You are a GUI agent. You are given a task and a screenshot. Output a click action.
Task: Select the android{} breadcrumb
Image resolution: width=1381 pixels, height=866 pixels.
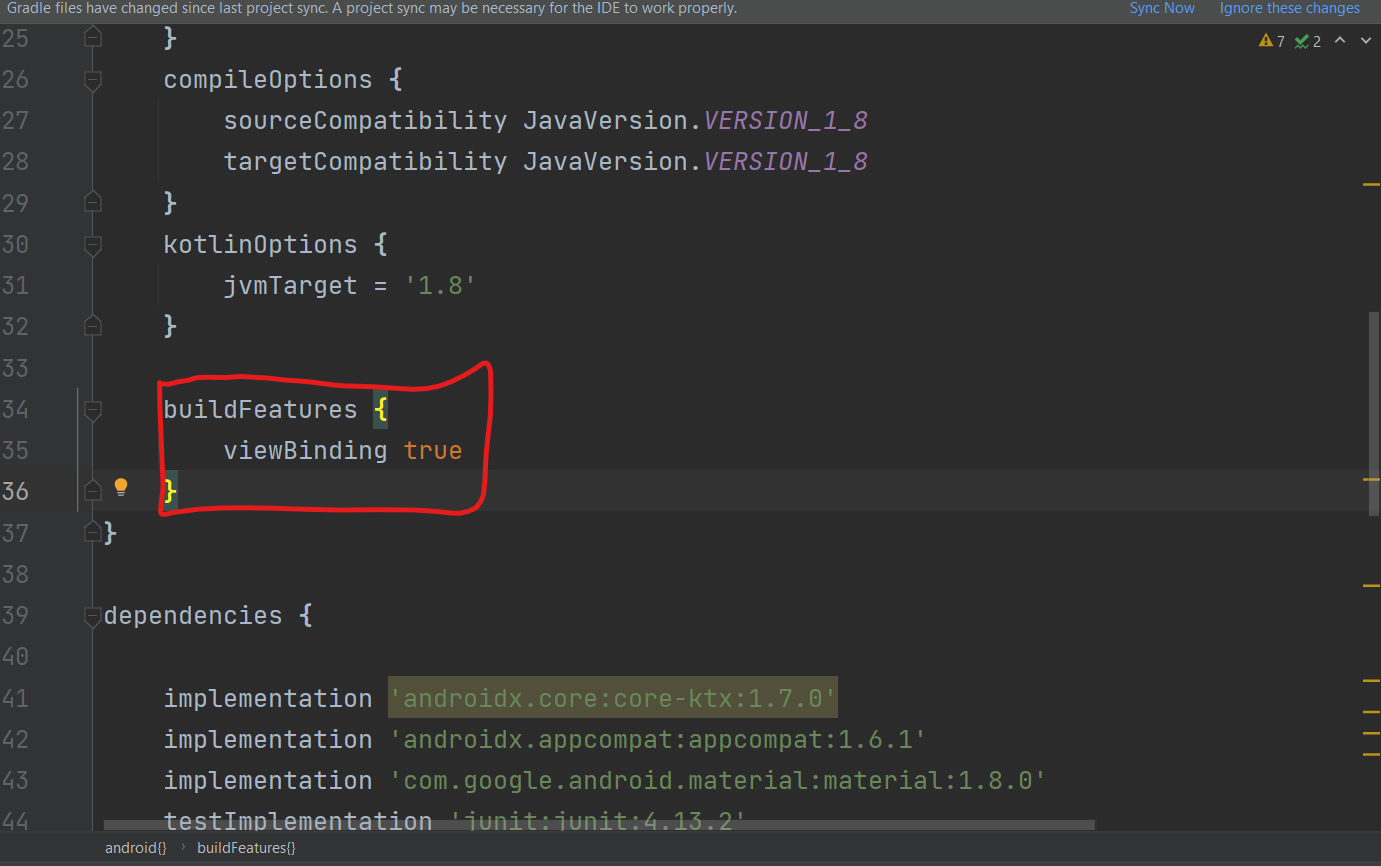pyautogui.click(x=135, y=848)
